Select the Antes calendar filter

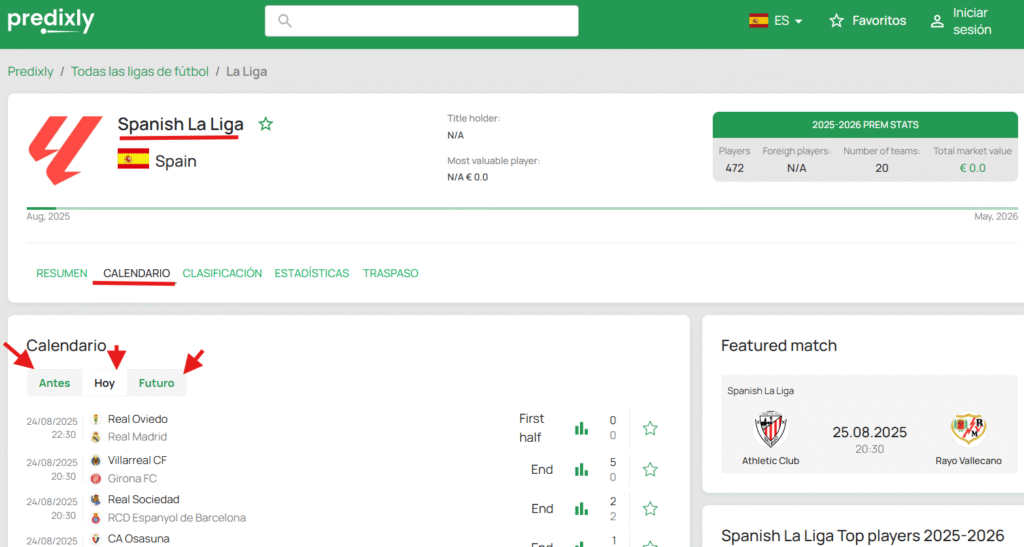point(54,383)
